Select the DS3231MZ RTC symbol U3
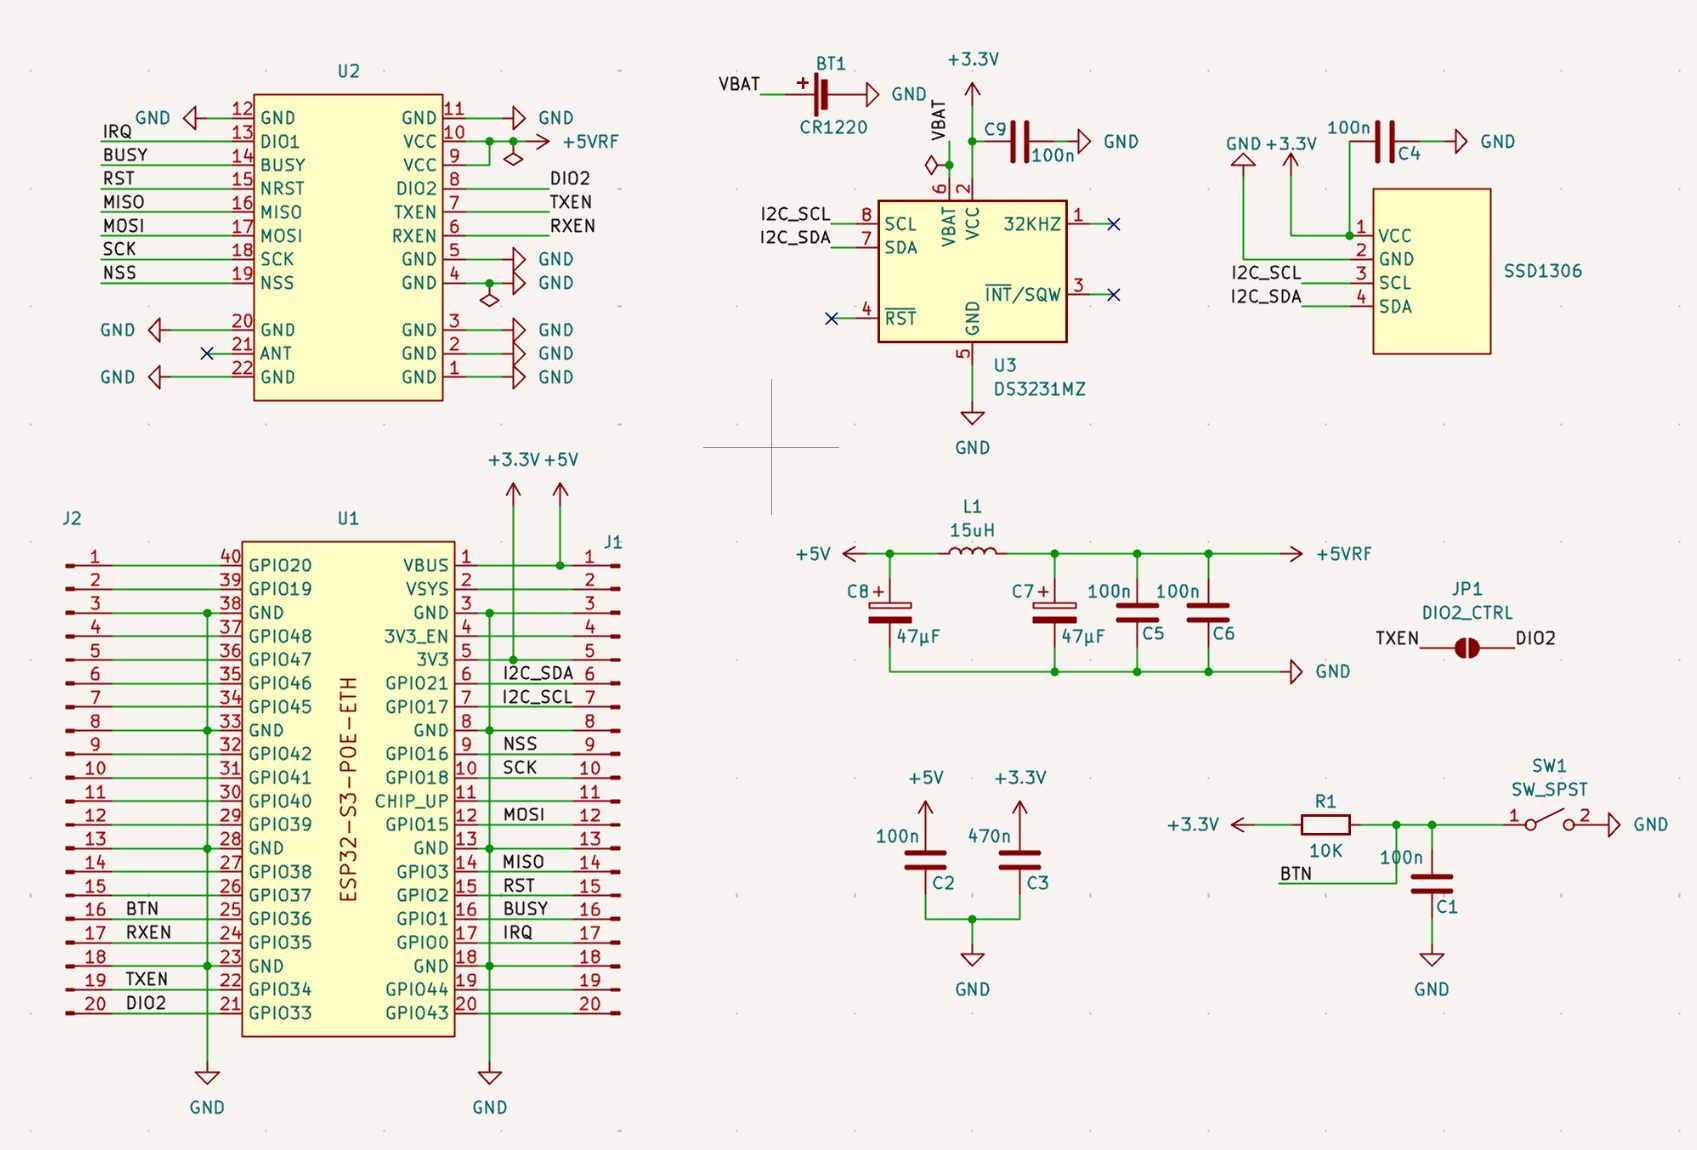Viewport: 1697px width, 1150px height. tap(970, 270)
